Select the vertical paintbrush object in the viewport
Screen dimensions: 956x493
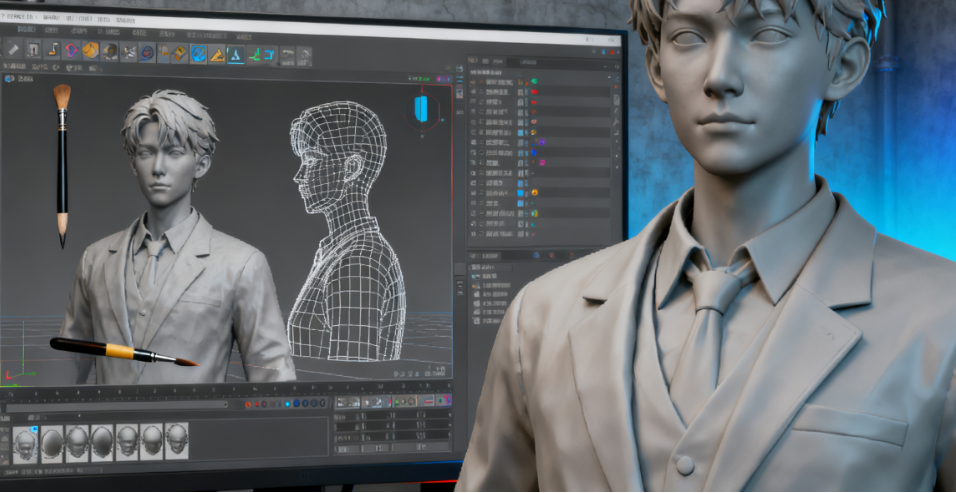coord(62,165)
